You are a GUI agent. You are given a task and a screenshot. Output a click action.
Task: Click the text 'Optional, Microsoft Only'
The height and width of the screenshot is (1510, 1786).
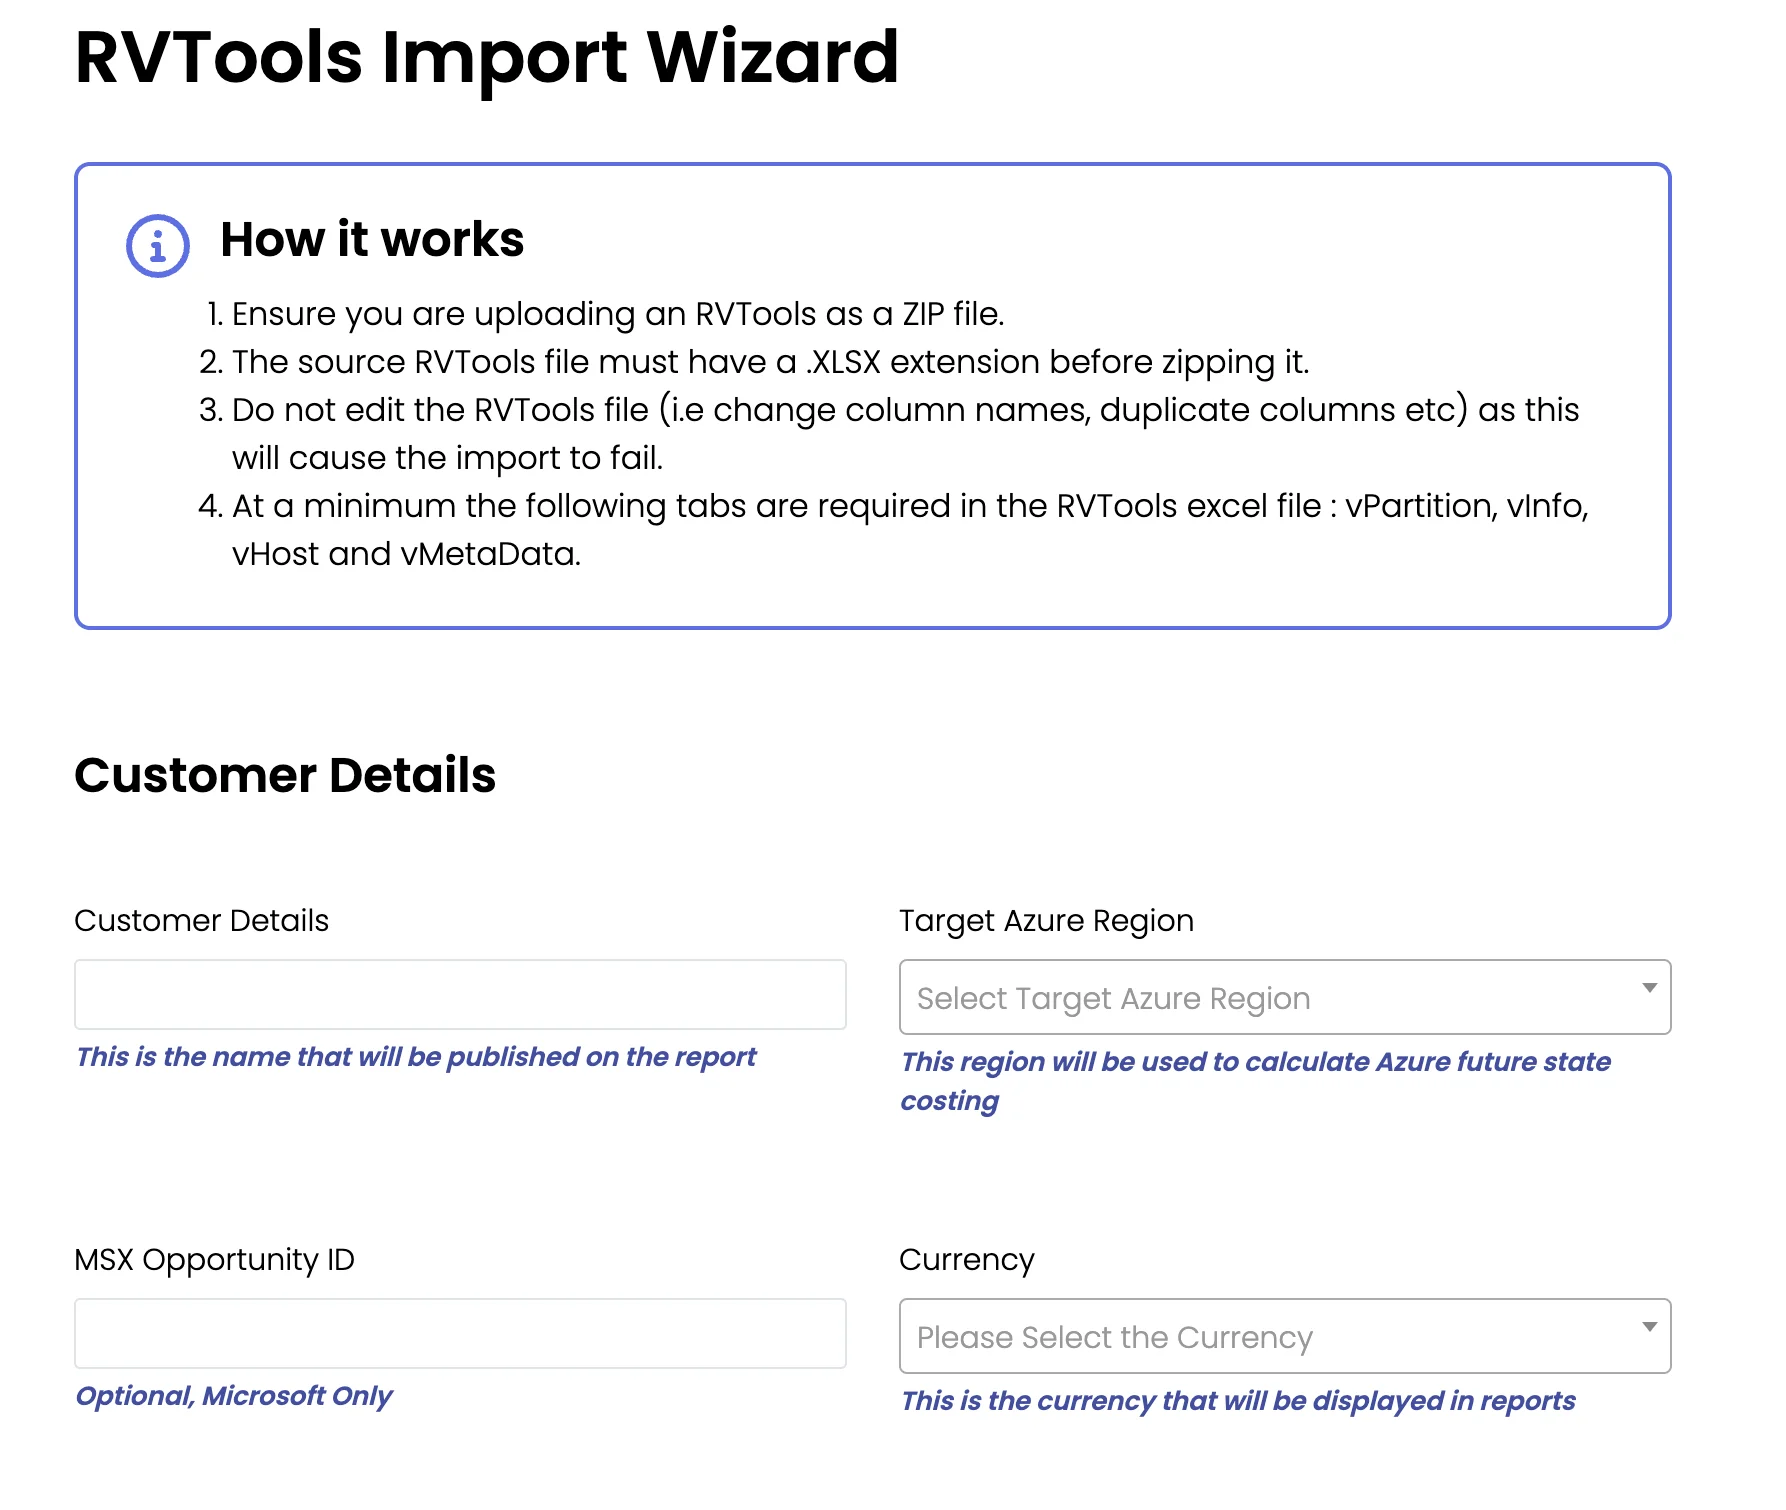tap(234, 1396)
